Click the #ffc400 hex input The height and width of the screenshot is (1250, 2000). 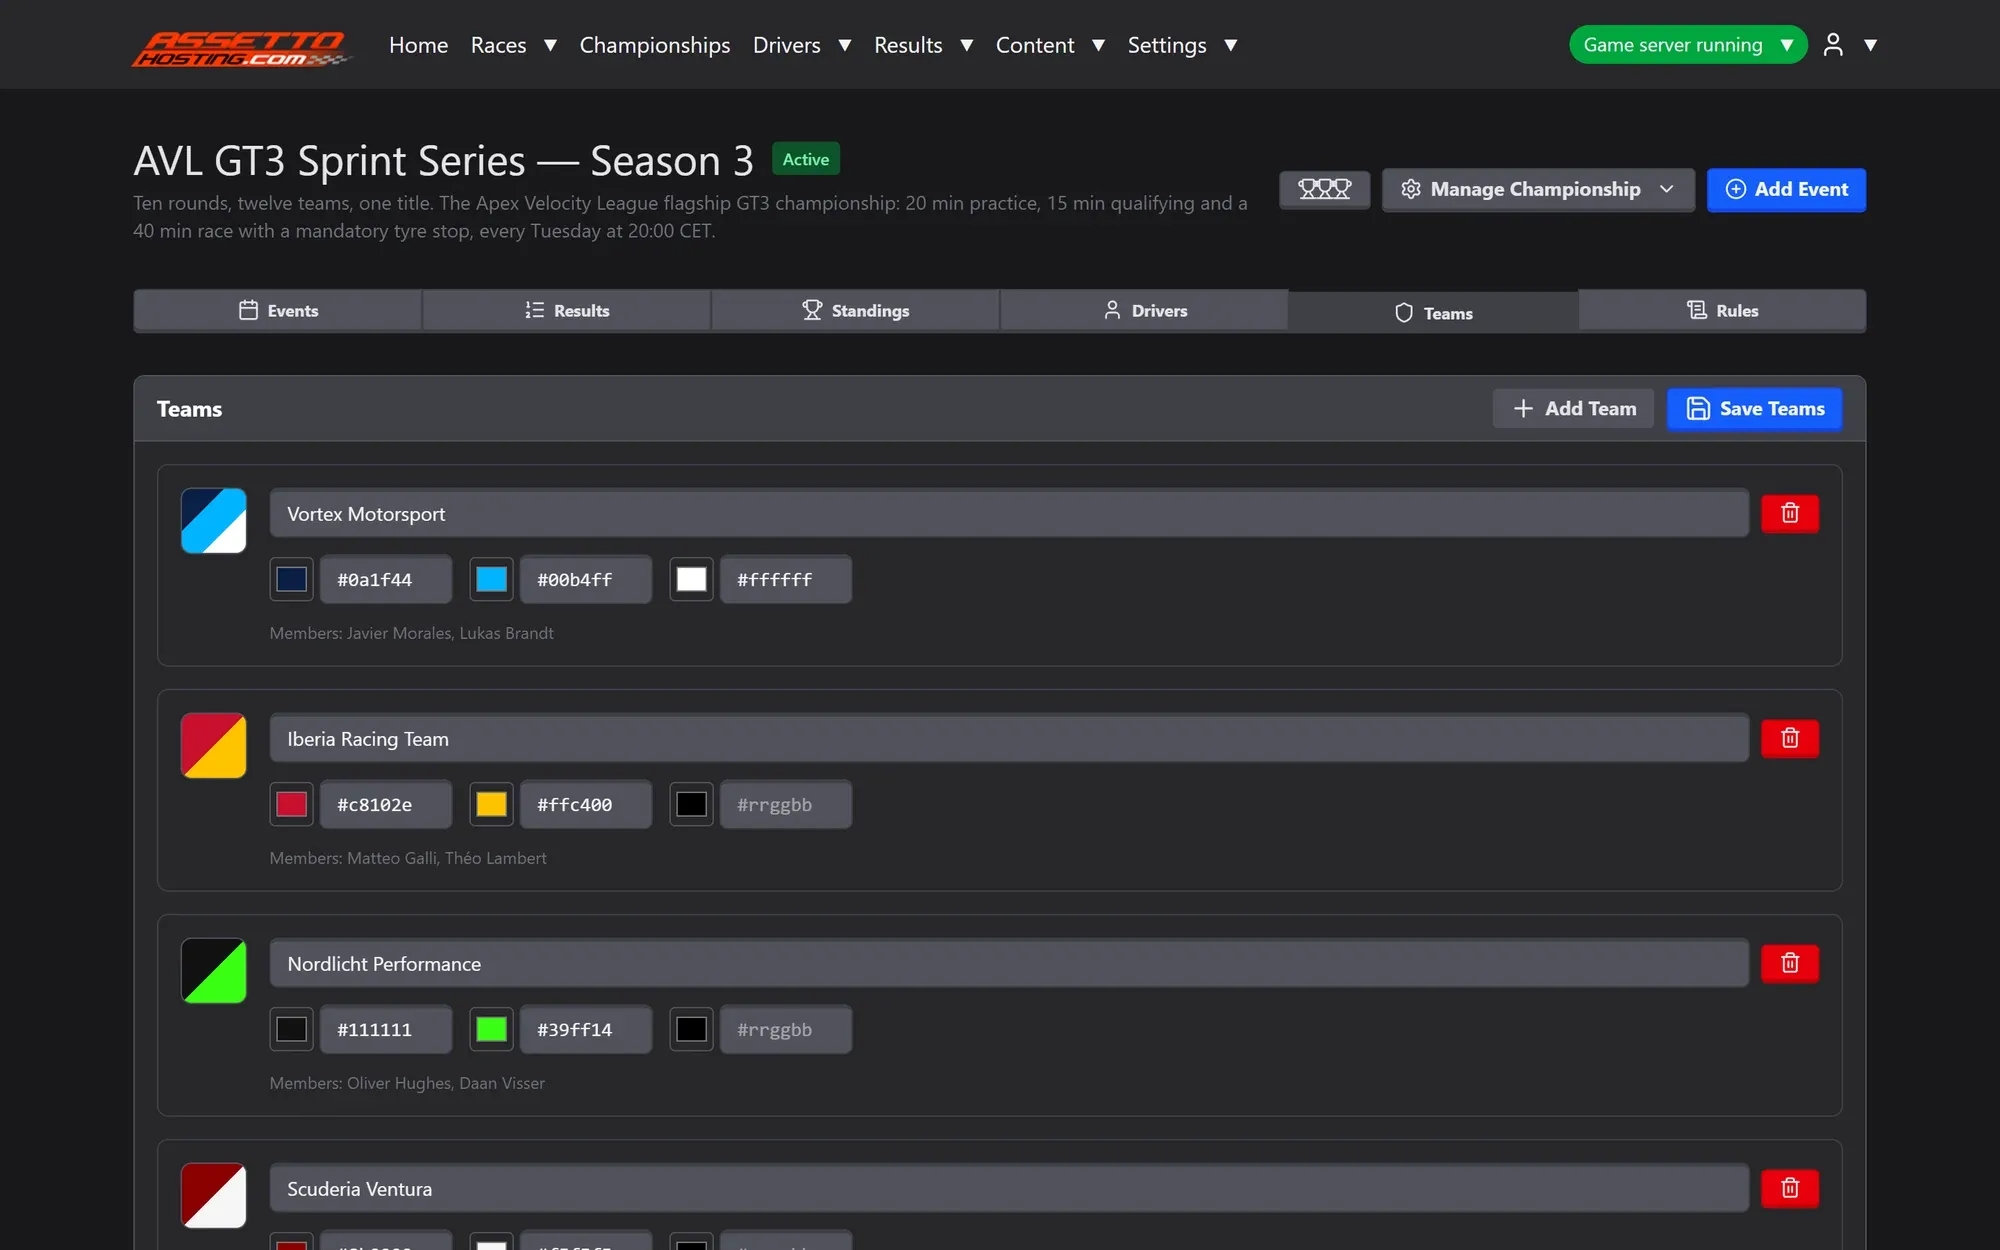pos(586,805)
